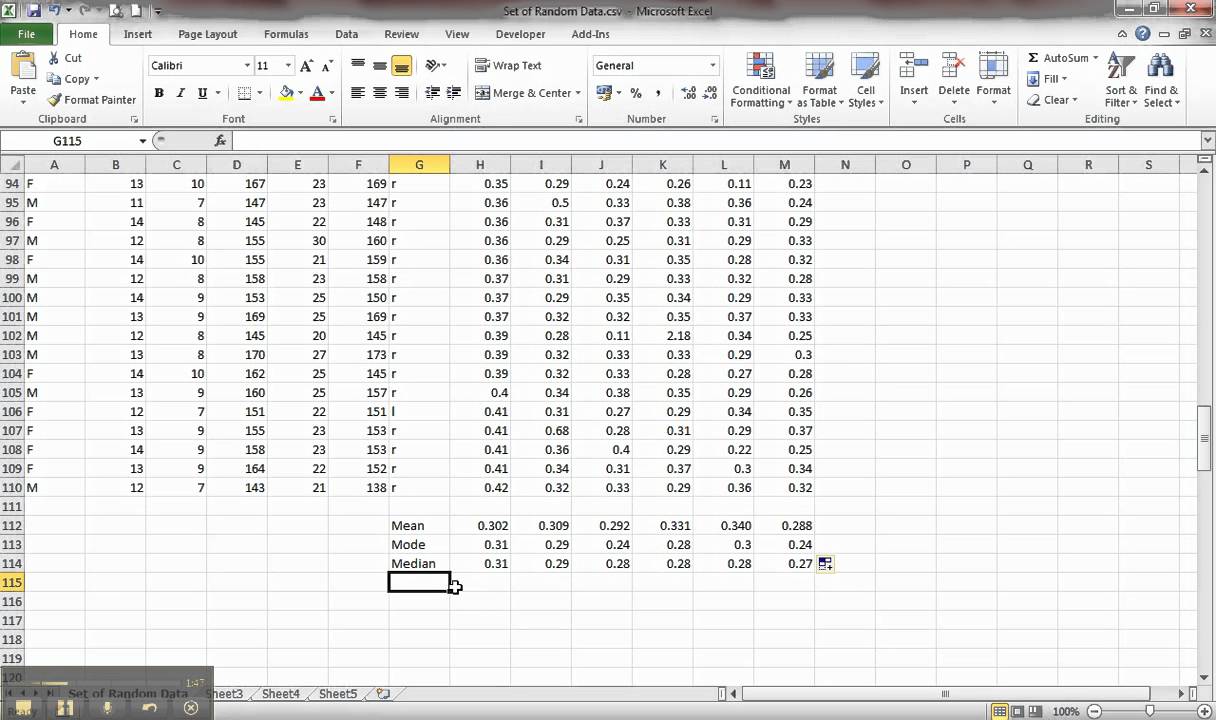The image size is (1216, 720).
Task: Switch to the Formulas ribbon tab
Action: [286, 34]
